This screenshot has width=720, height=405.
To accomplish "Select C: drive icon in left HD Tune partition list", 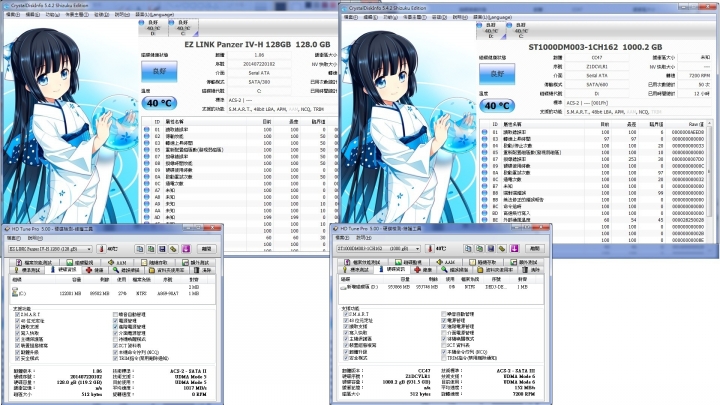I will (x=15, y=292).
